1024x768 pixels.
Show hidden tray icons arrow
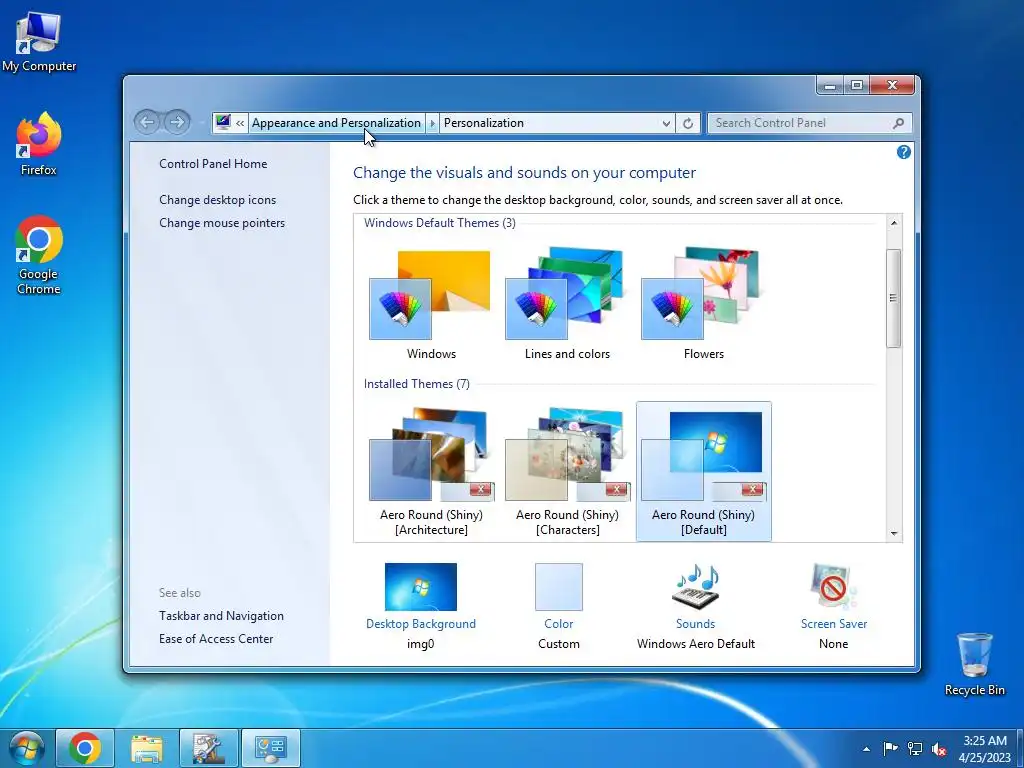tap(866, 749)
